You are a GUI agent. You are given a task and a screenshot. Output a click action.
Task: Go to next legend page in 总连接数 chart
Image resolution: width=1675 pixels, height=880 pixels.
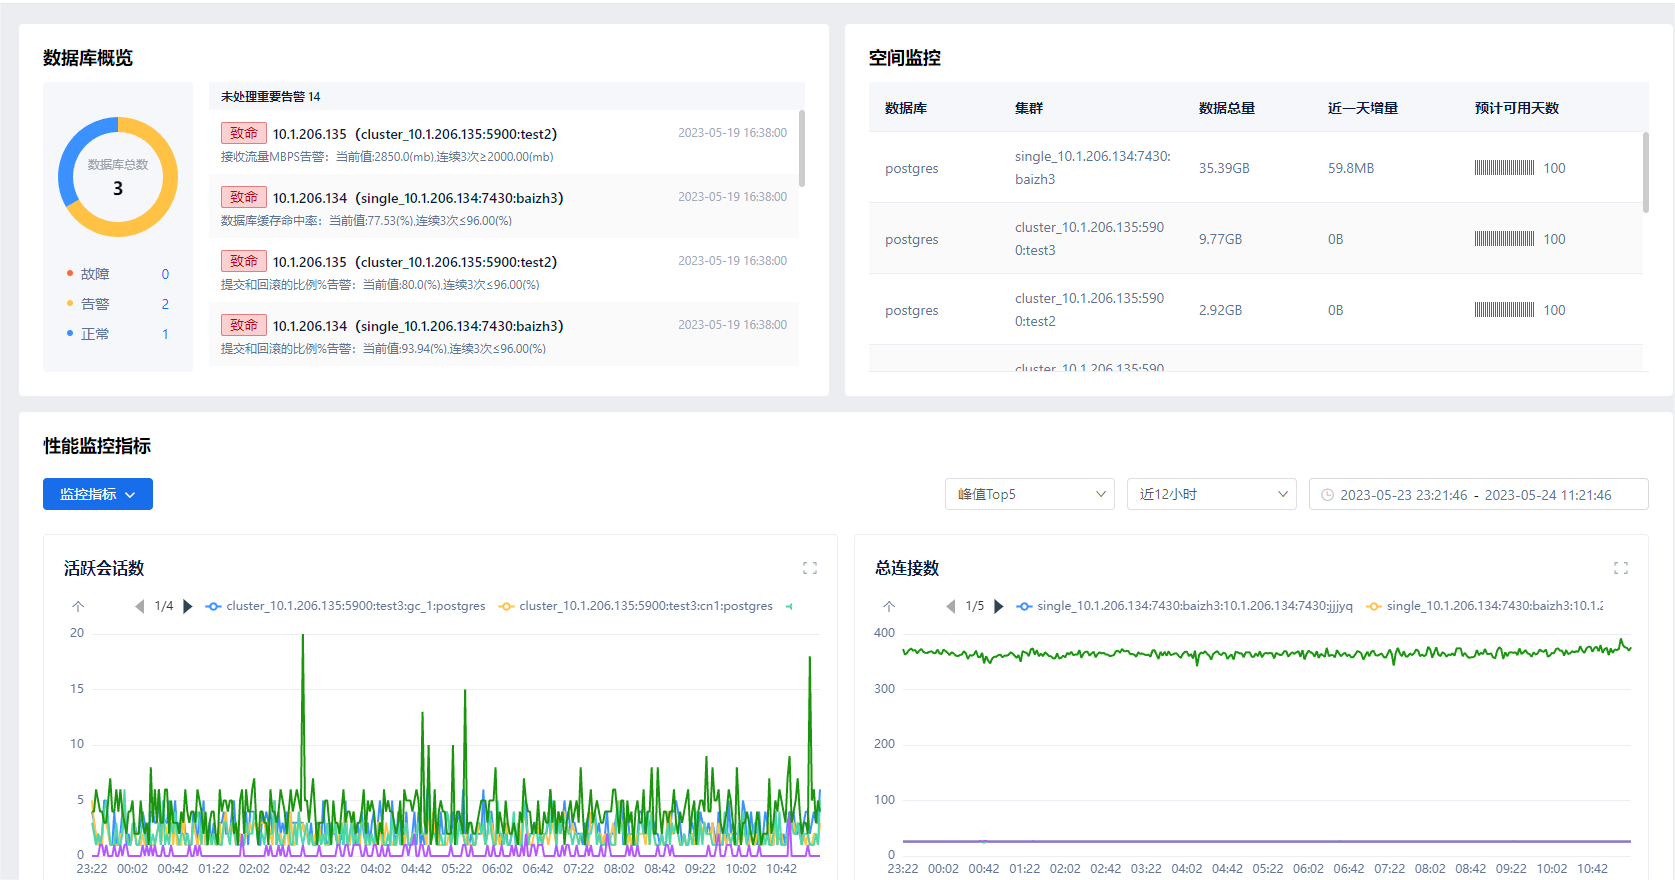click(999, 606)
